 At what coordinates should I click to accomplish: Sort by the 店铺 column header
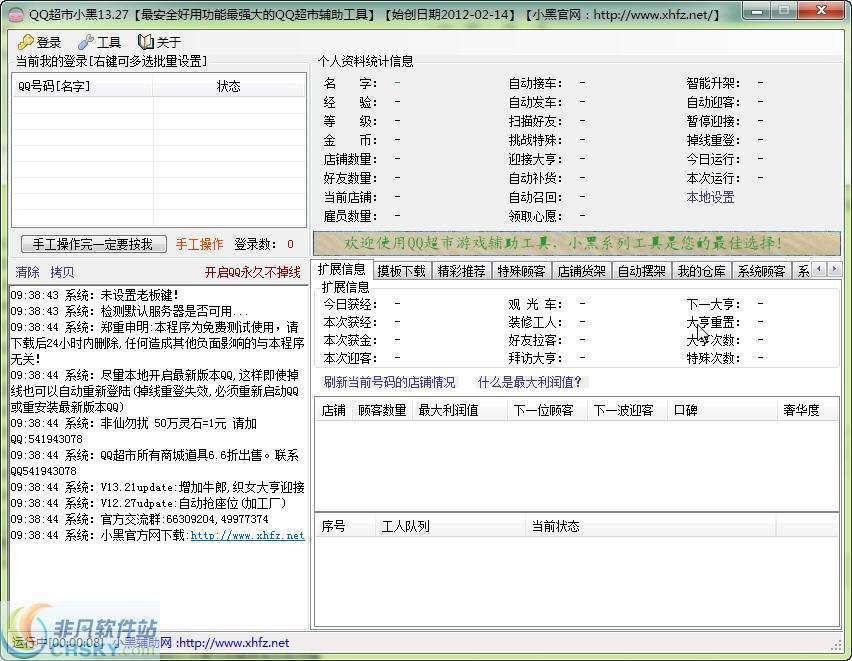pos(334,410)
